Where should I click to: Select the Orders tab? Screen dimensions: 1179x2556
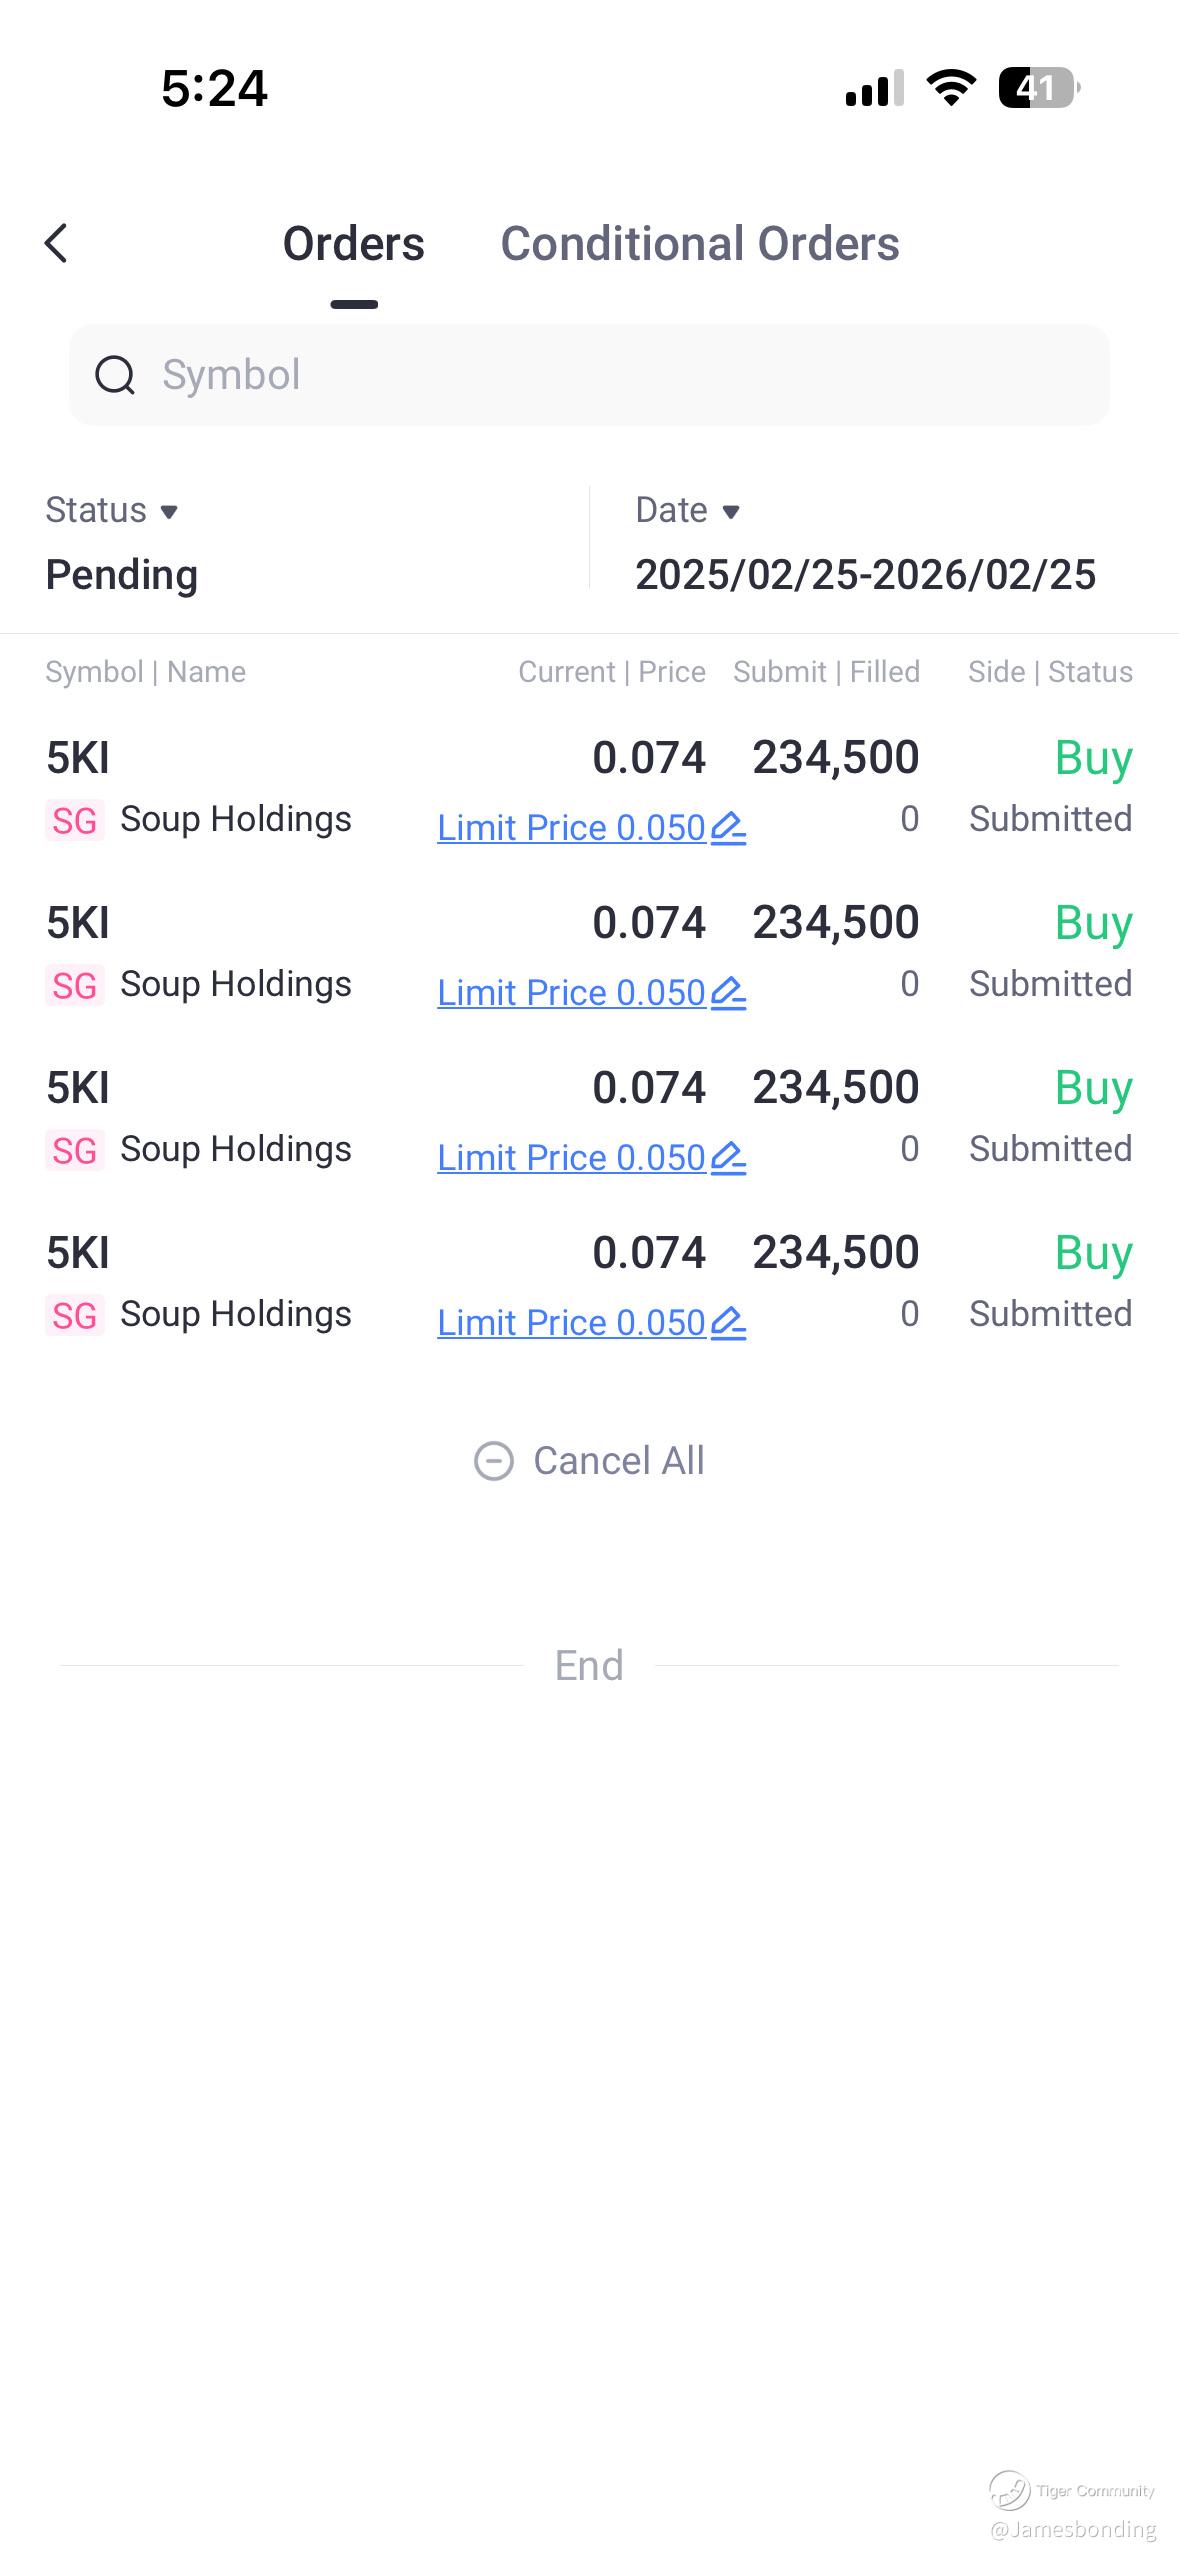tap(354, 244)
